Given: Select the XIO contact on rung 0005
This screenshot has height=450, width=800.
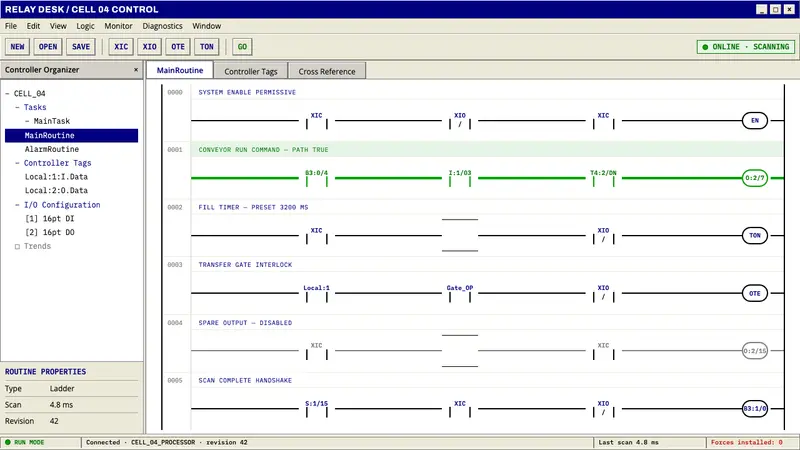Looking at the screenshot, I should (603, 409).
